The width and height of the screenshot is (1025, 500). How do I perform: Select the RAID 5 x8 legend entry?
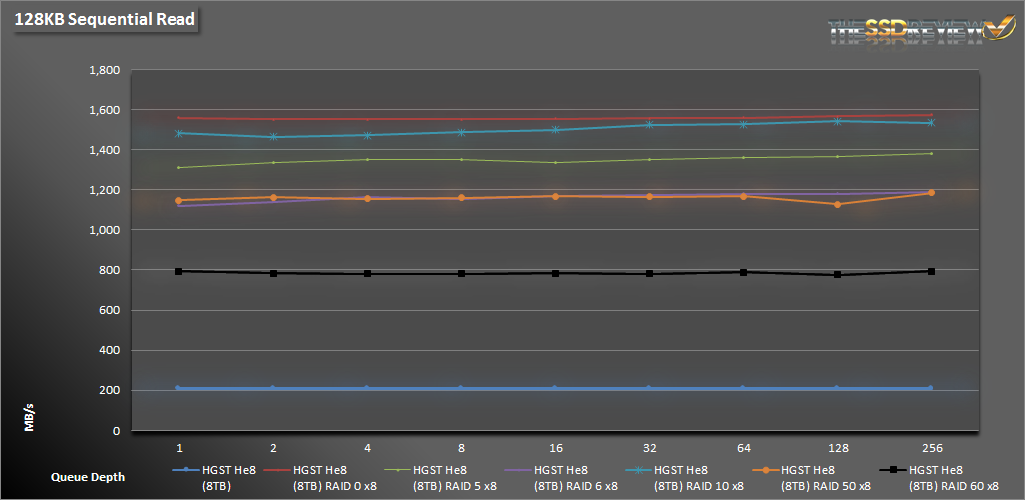point(443,477)
